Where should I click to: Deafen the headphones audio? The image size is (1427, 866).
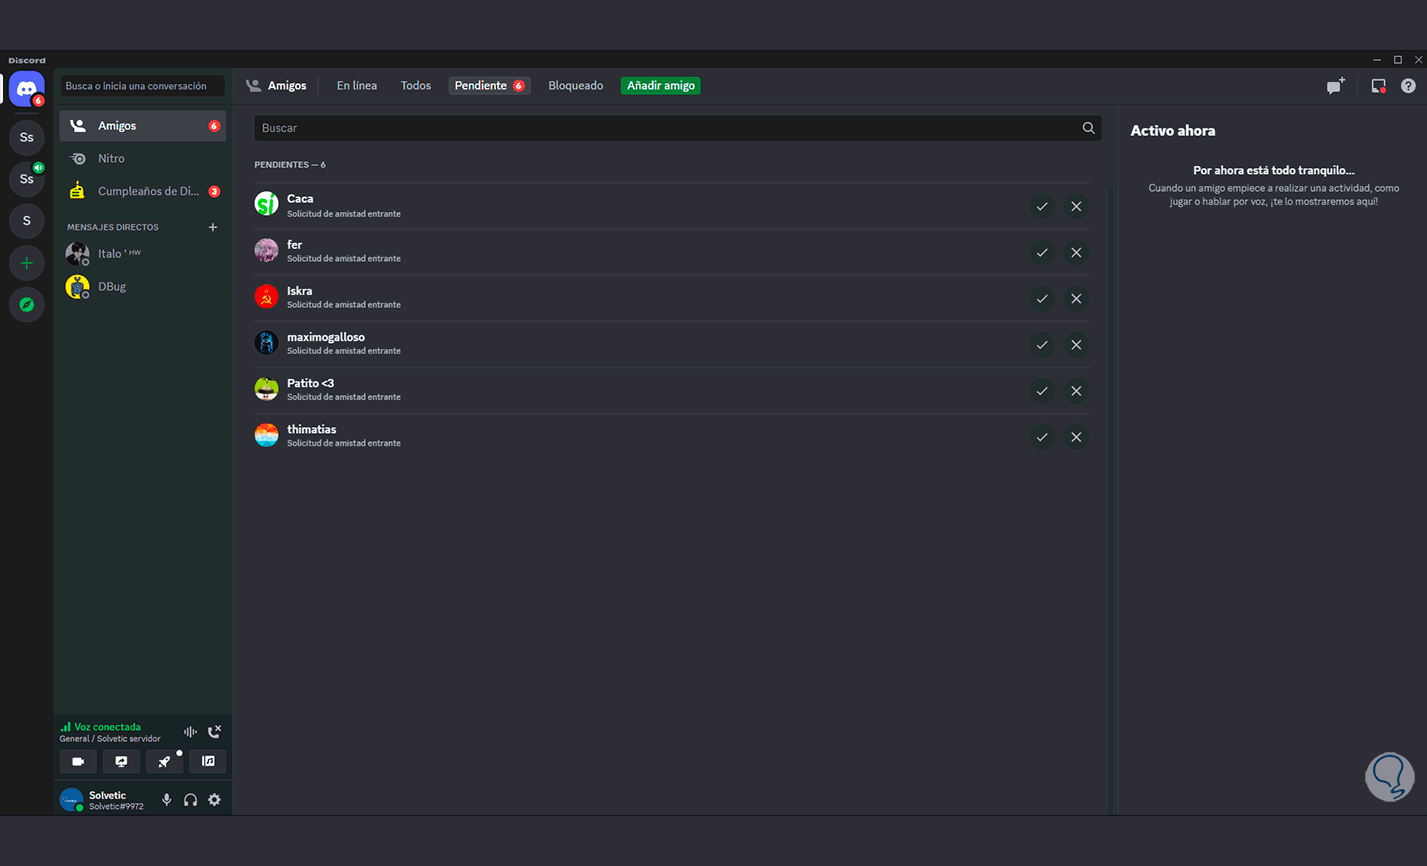pyautogui.click(x=190, y=800)
